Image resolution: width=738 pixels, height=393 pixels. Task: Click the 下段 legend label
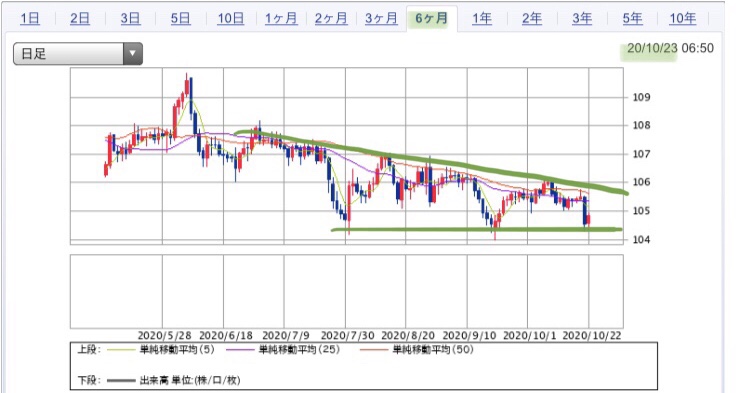click(89, 380)
